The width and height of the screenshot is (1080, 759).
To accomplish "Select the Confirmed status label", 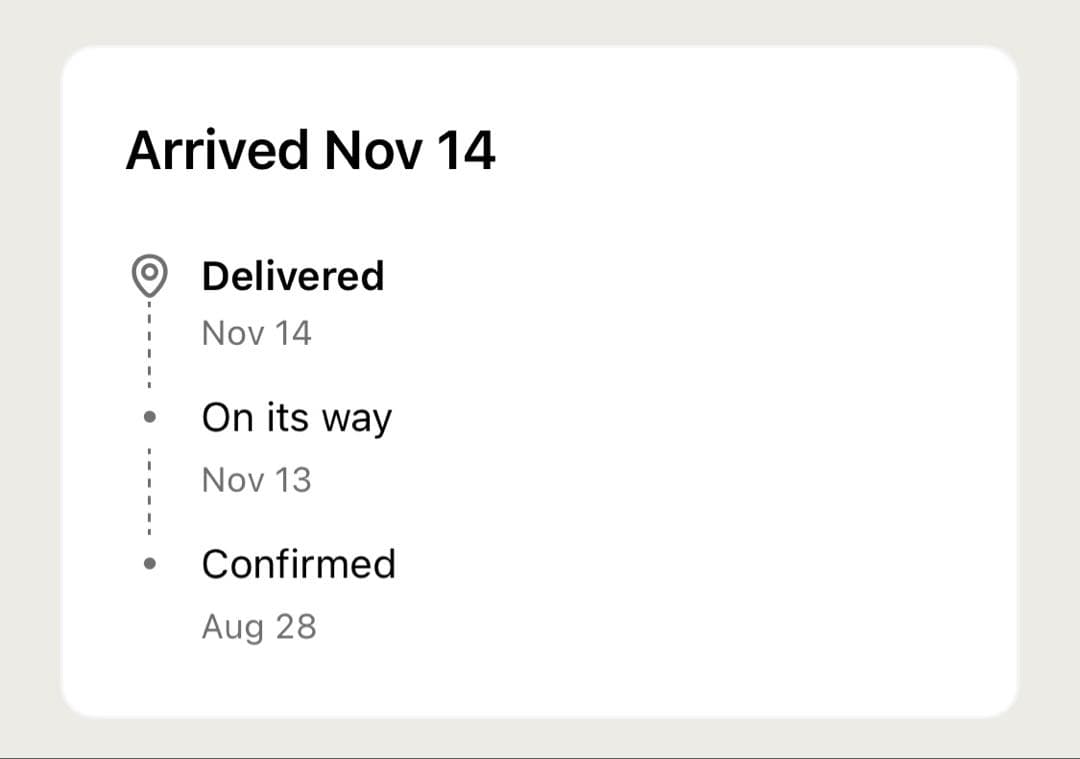I will coord(298,564).
